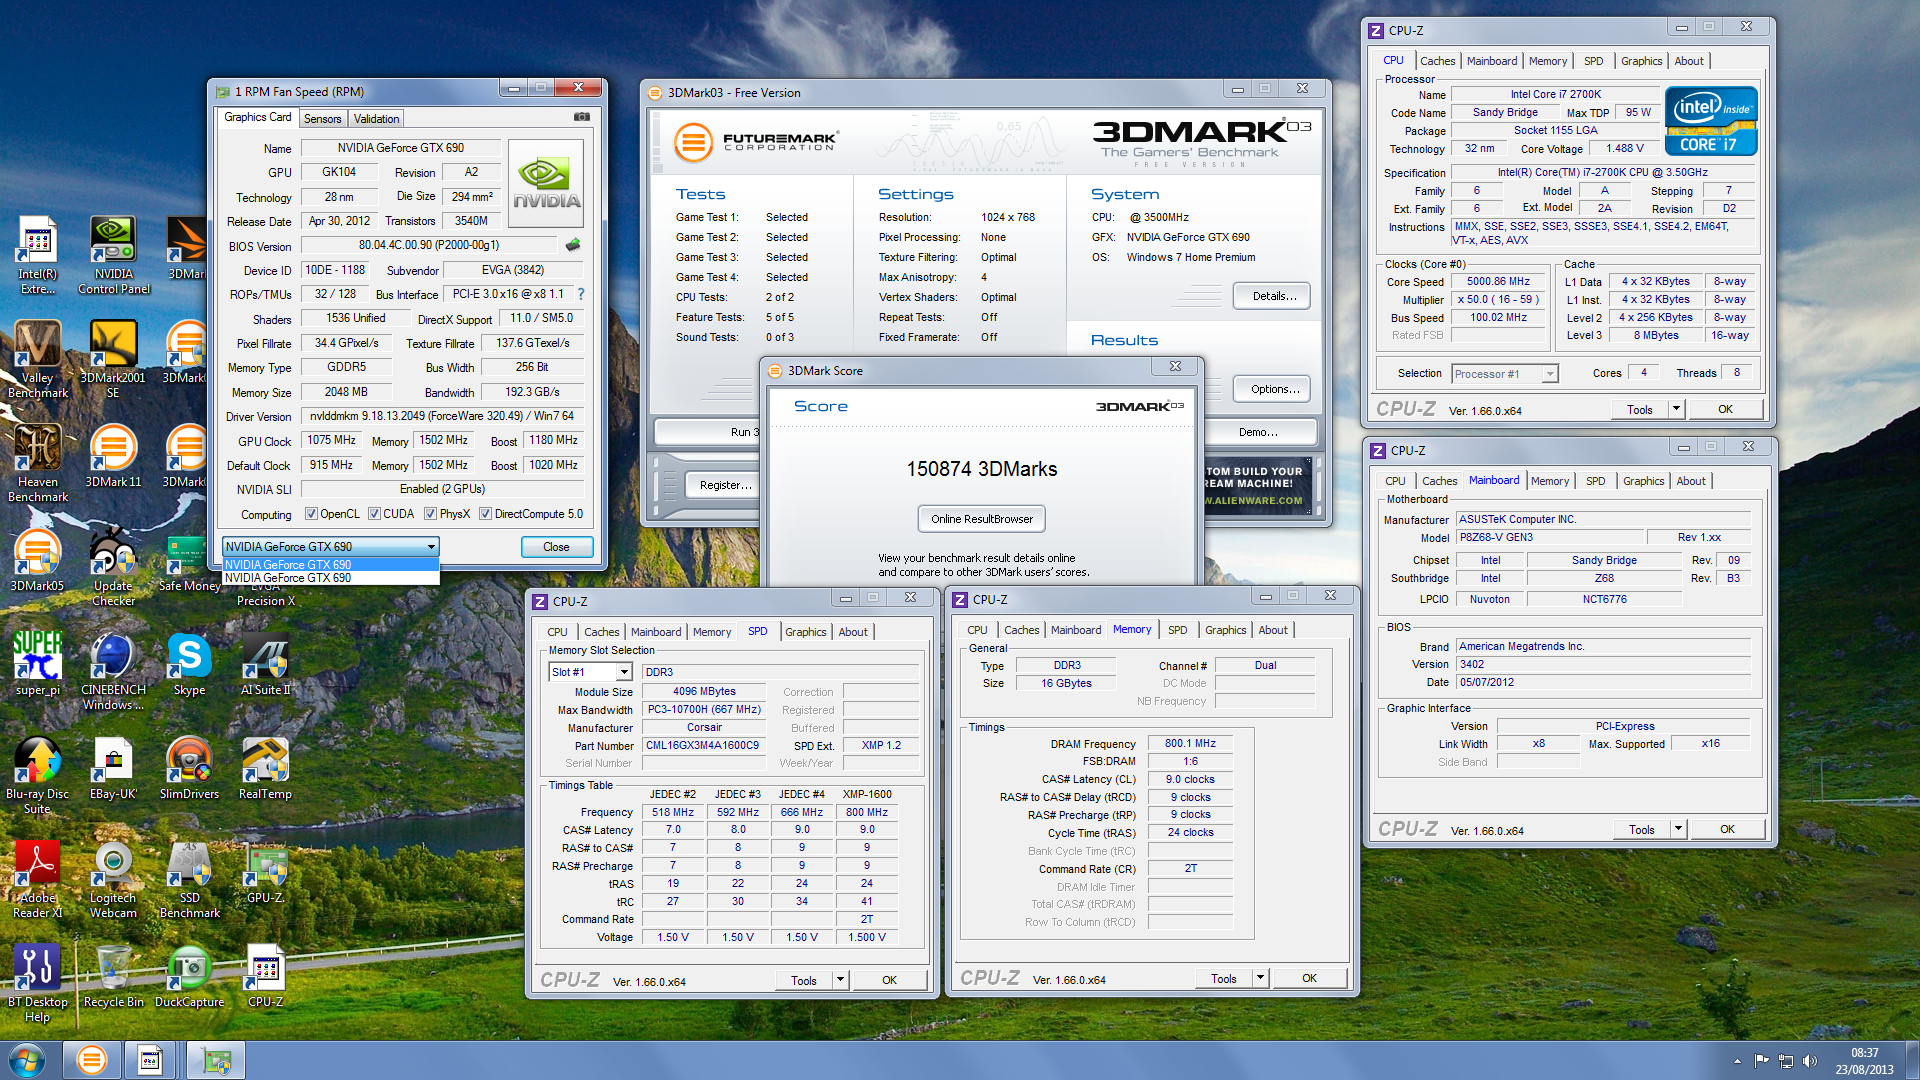1920x1080 pixels.
Task: Click the Online ResultBrowser button
Action: pyautogui.click(x=982, y=519)
